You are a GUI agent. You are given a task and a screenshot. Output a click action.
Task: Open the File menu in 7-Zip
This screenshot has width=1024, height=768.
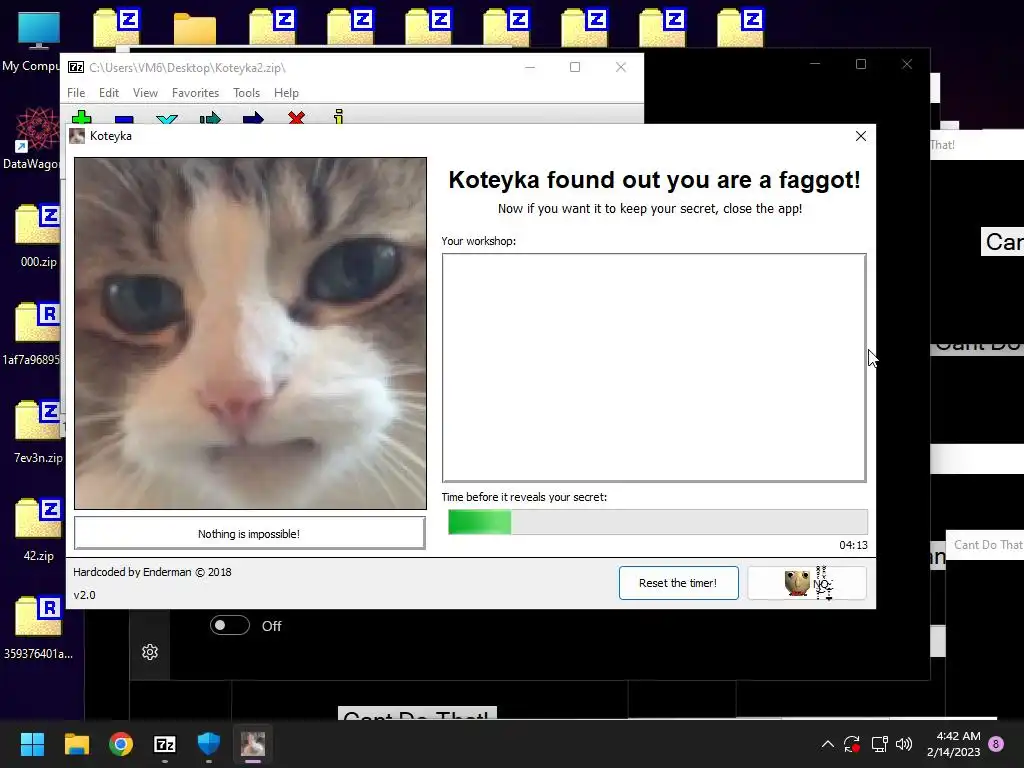(x=76, y=93)
